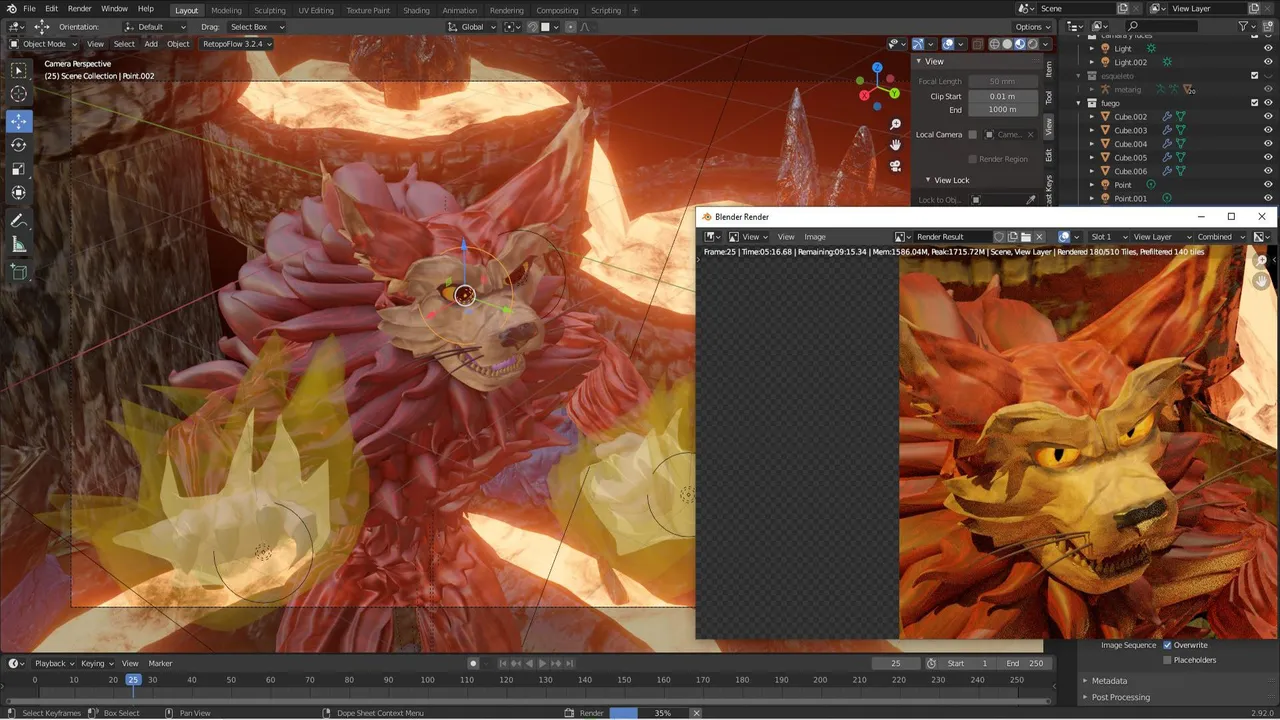Hide Cube.004 in outliner
The width and height of the screenshot is (1280, 720).
tap(1269, 144)
